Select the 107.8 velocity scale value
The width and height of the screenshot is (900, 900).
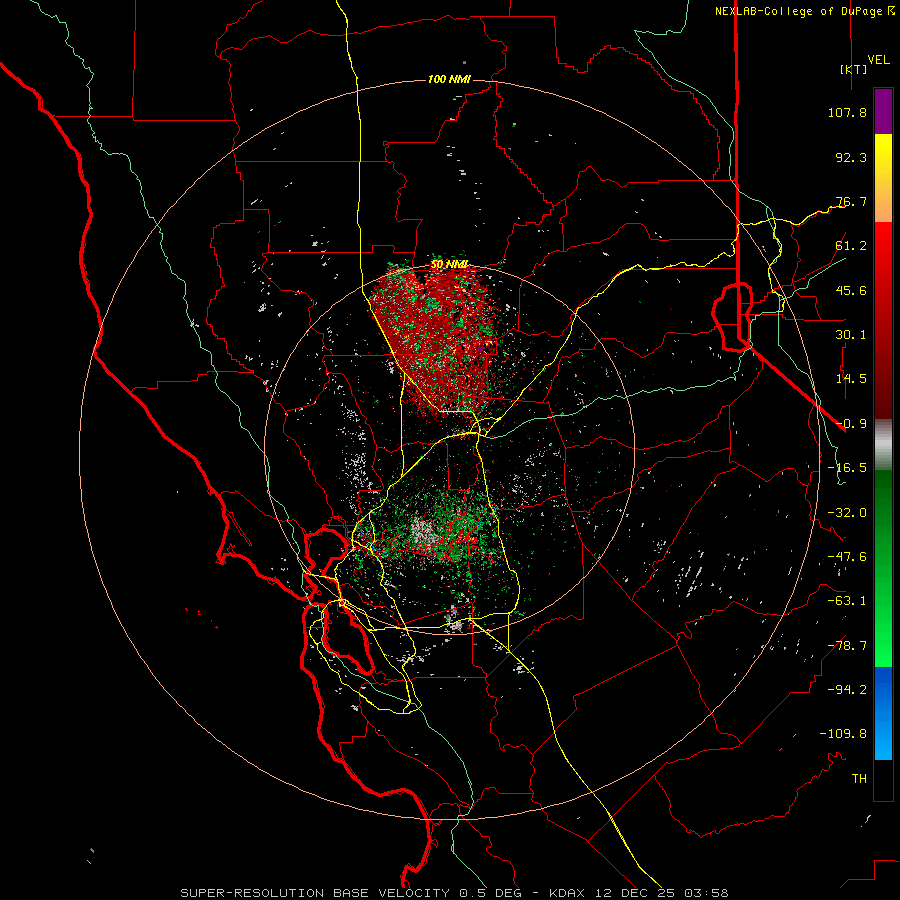[x=847, y=112]
